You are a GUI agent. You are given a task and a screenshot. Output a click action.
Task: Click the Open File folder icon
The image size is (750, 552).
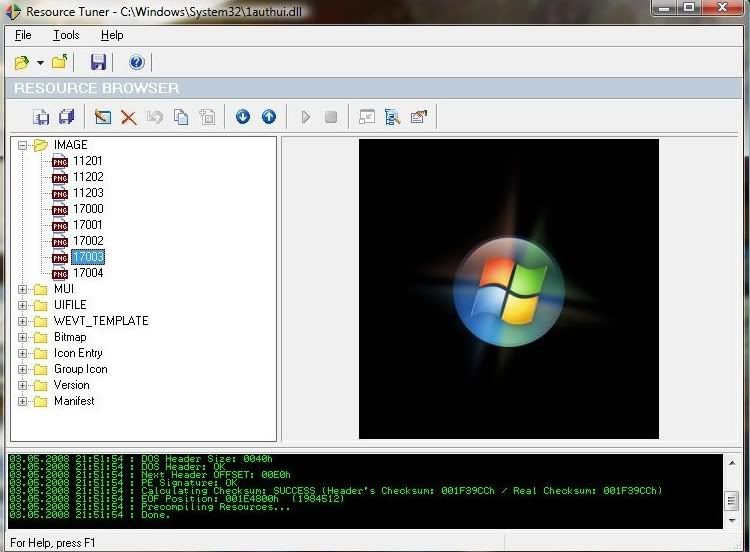[22, 62]
